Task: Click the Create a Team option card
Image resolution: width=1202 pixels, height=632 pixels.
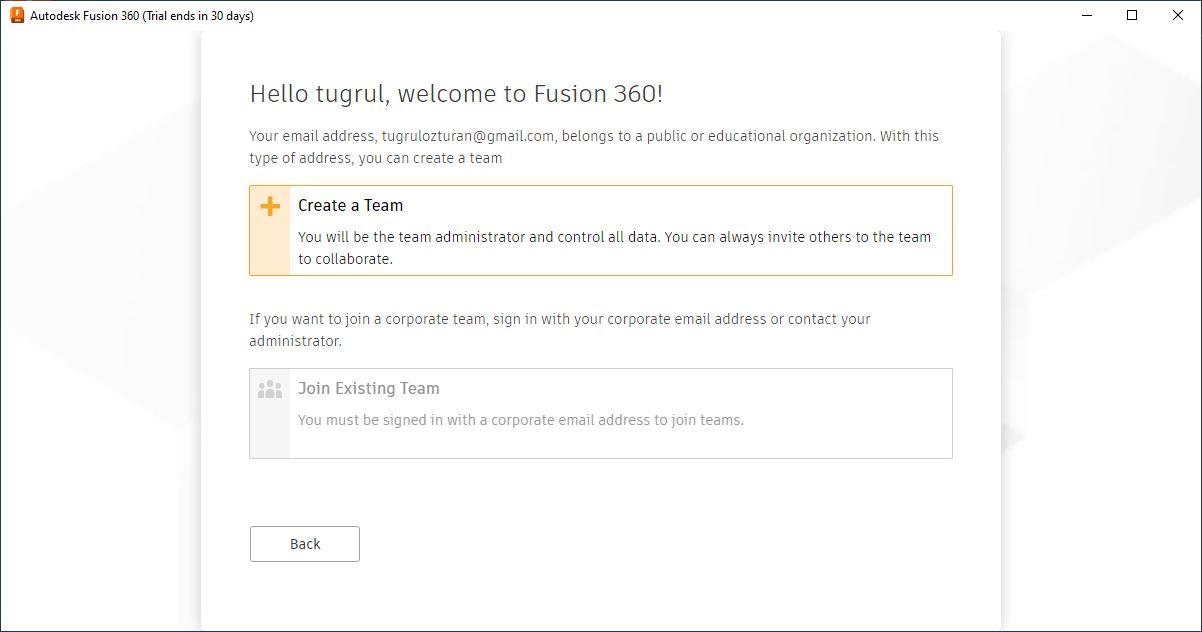Action: 600,230
